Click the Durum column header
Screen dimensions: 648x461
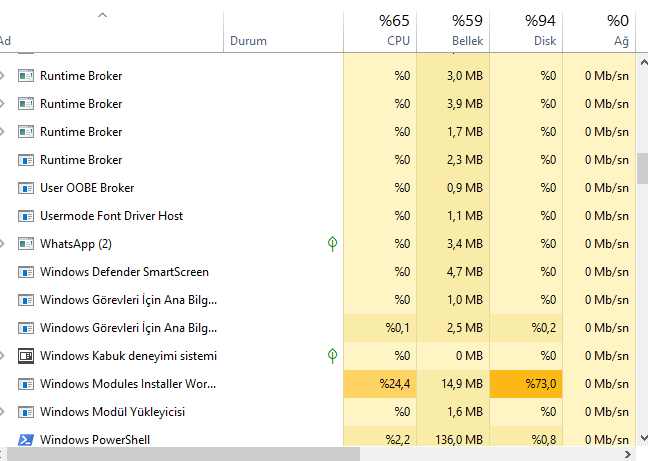coord(248,41)
